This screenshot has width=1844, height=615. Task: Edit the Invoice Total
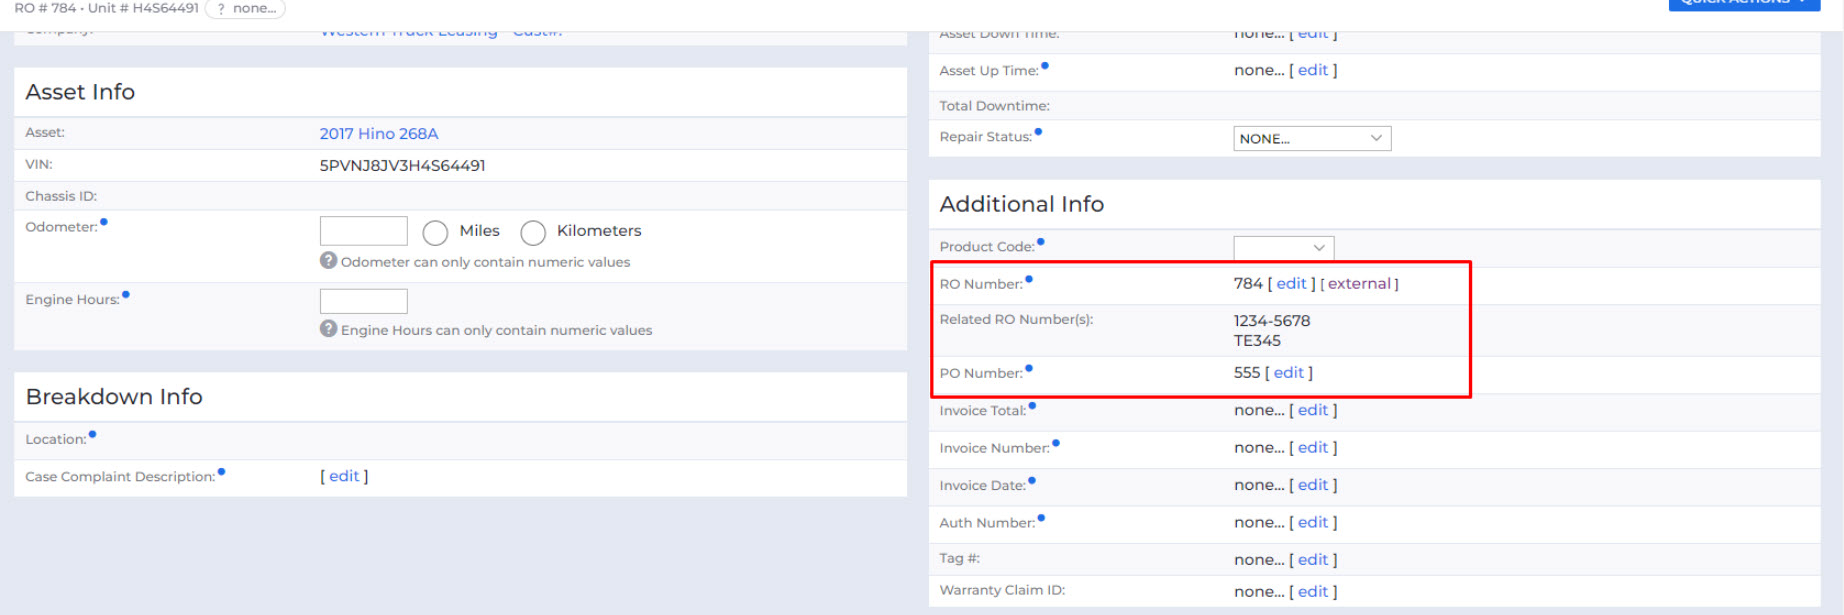point(1313,410)
